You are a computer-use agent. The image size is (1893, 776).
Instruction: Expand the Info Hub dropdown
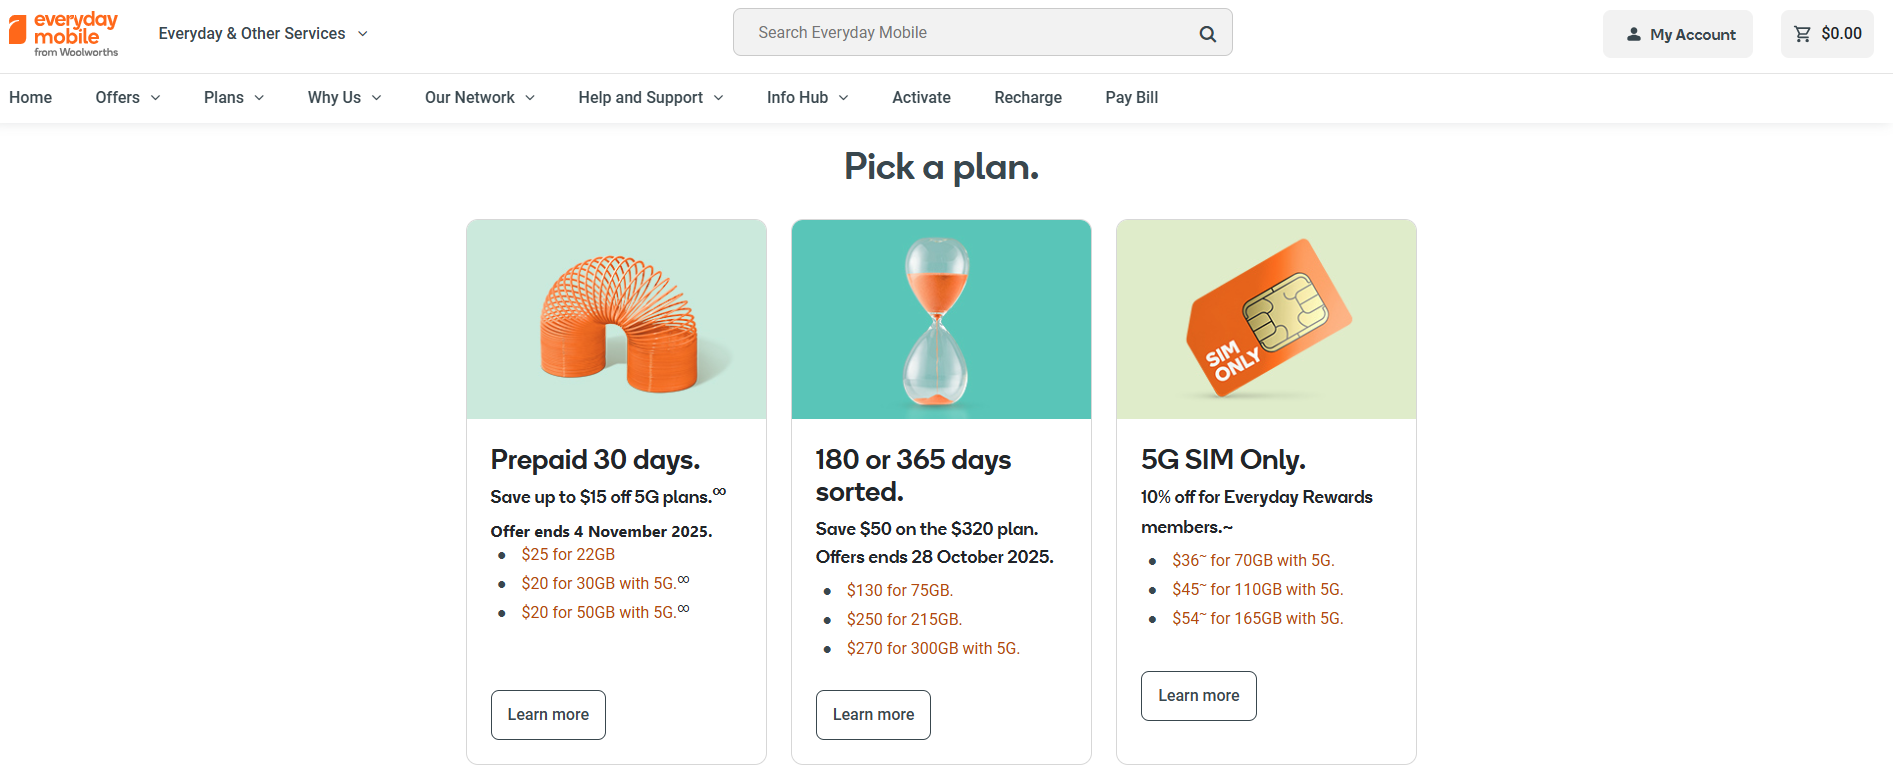(806, 97)
